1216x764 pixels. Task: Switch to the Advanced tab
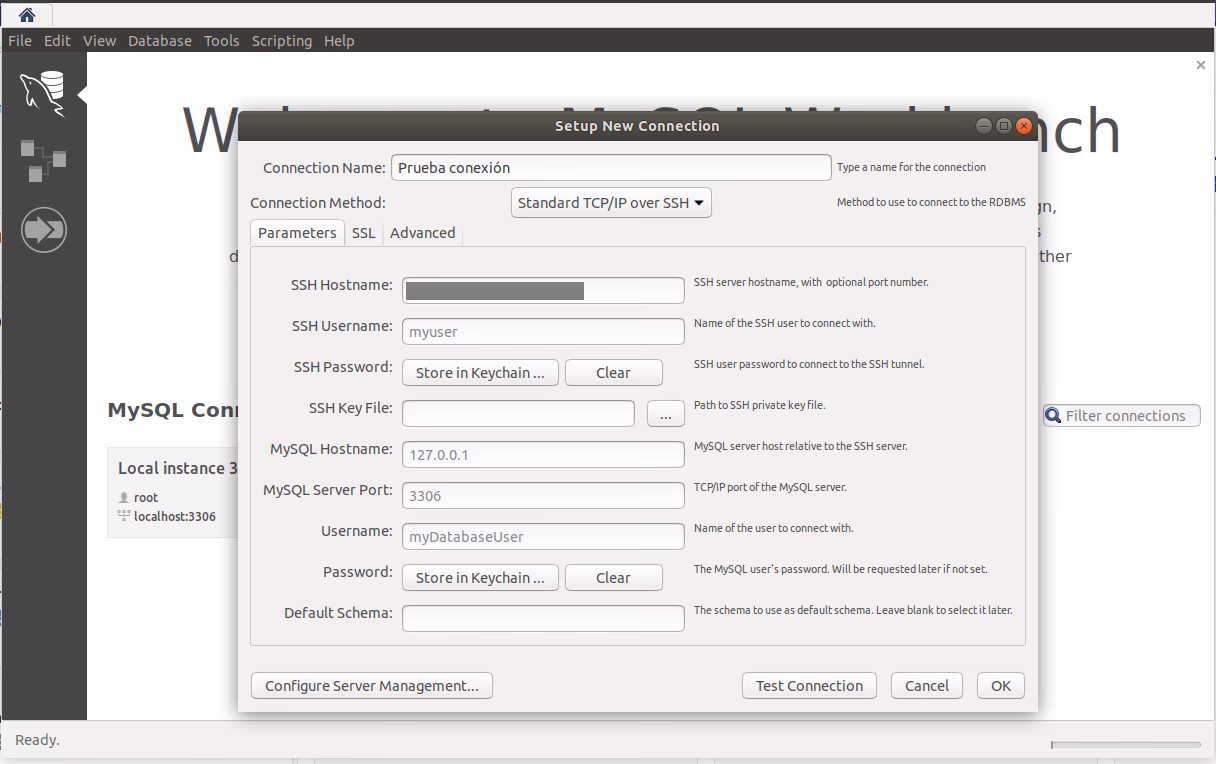[423, 233]
